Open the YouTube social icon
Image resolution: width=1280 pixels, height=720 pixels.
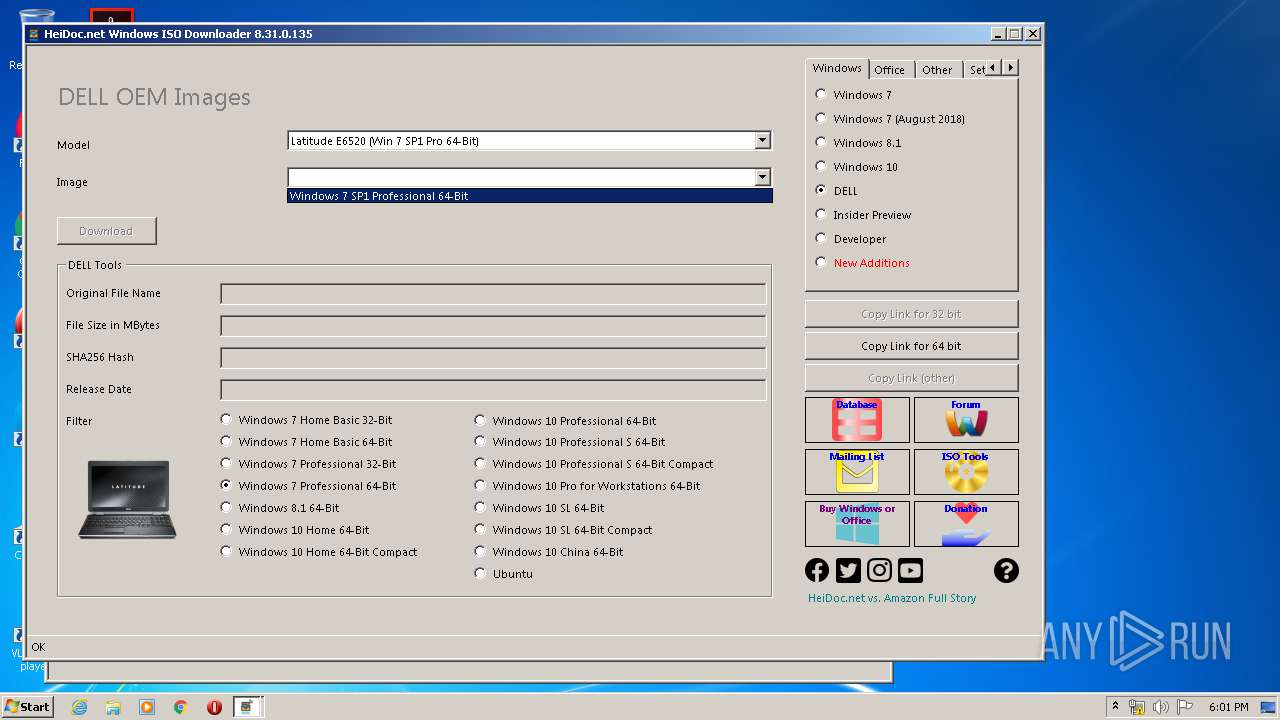click(x=910, y=570)
